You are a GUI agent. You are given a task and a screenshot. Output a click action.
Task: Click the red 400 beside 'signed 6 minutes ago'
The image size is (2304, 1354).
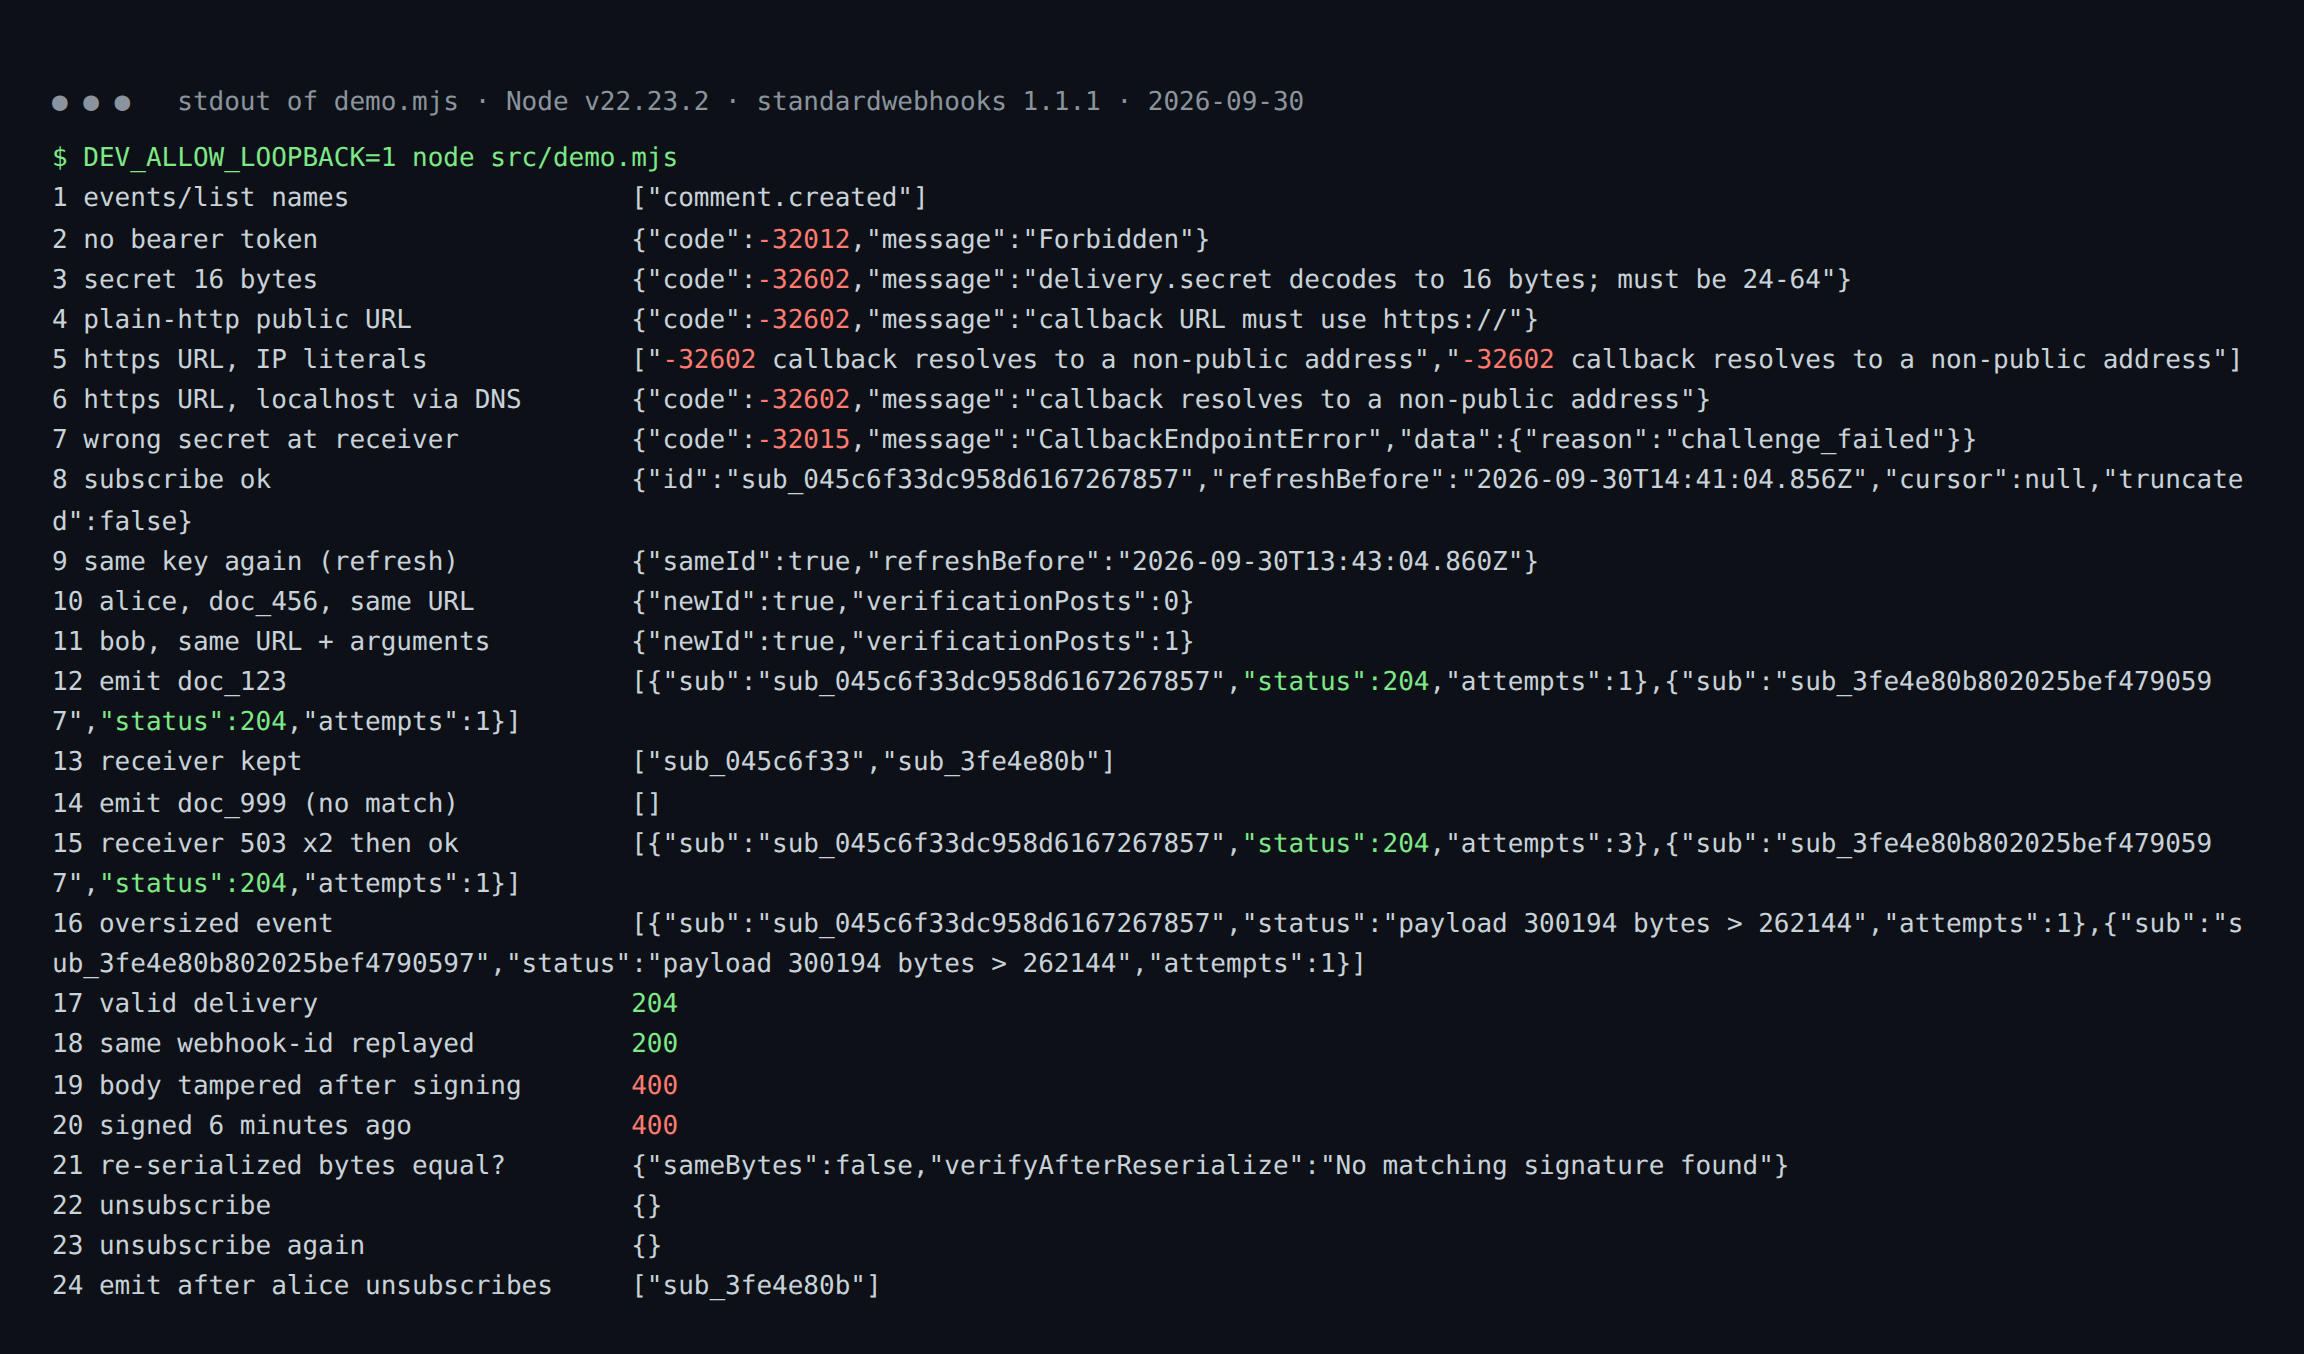(x=655, y=1126)
